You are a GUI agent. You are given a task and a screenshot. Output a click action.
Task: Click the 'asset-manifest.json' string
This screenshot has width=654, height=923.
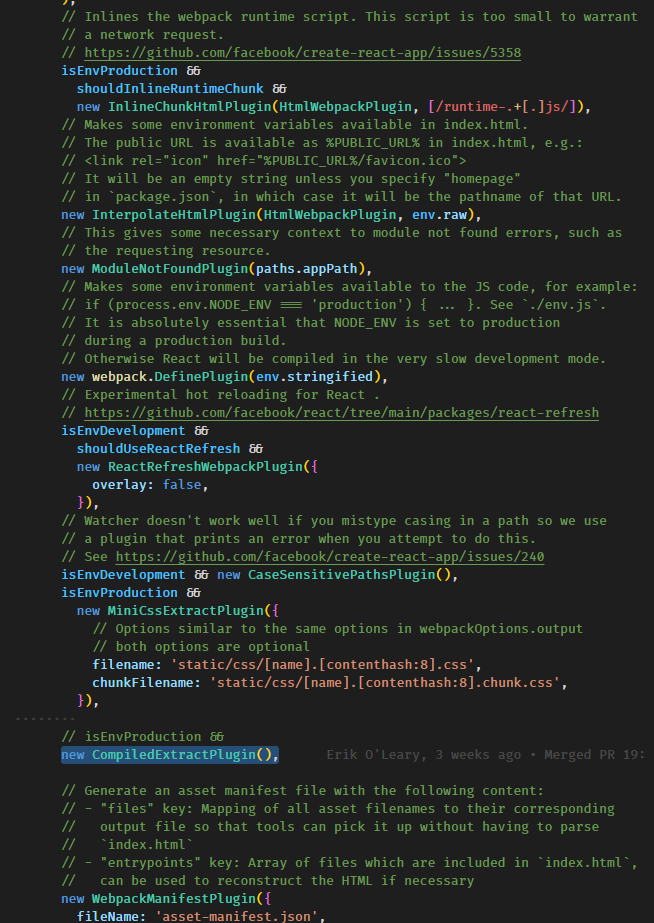point(236,917)
